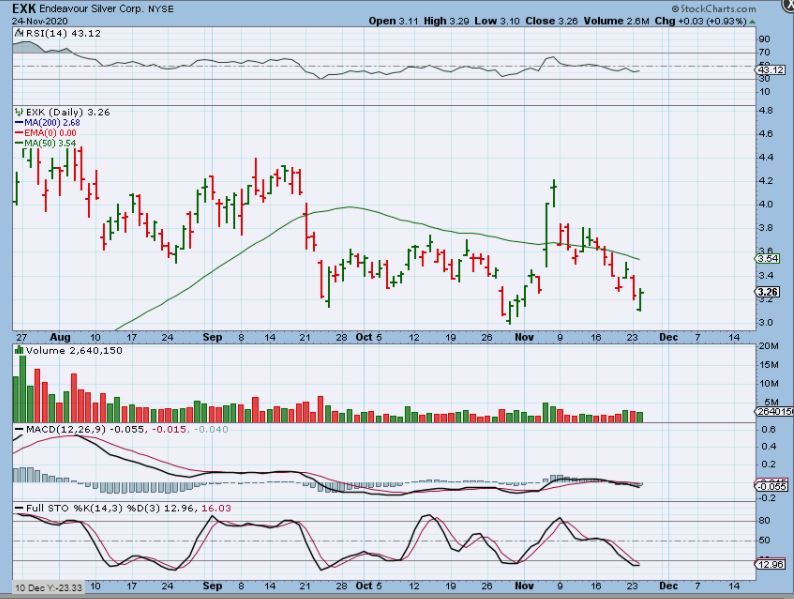Click the 2640150 volume axis tag
Viewport: 794px width, 599px height.
pyautogui.click(x=775, y=412)
